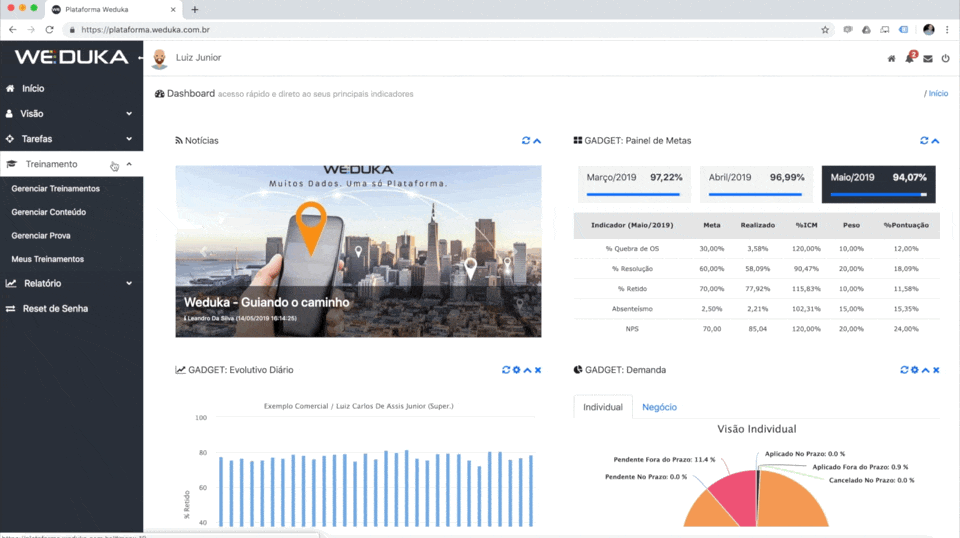Select the Março/2019 goals card
The image size is (960, 538).
click(634, 184)
